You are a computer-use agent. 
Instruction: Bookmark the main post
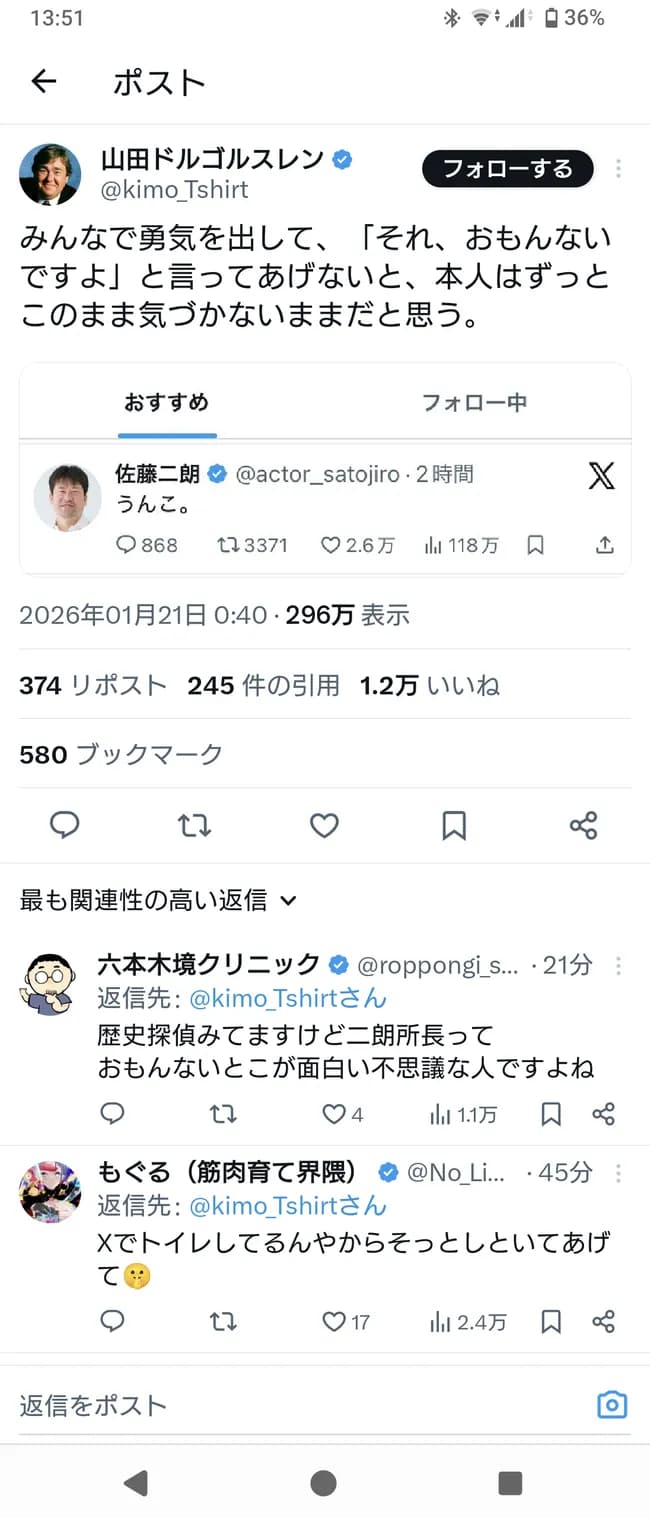point(454,825)
